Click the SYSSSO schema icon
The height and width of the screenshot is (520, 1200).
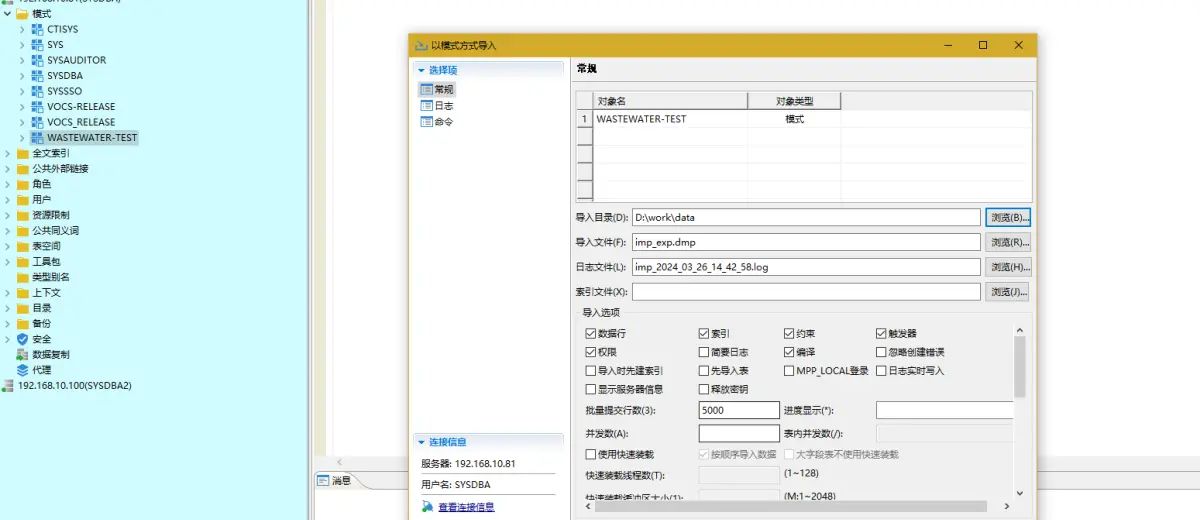(x=38, y=91)
